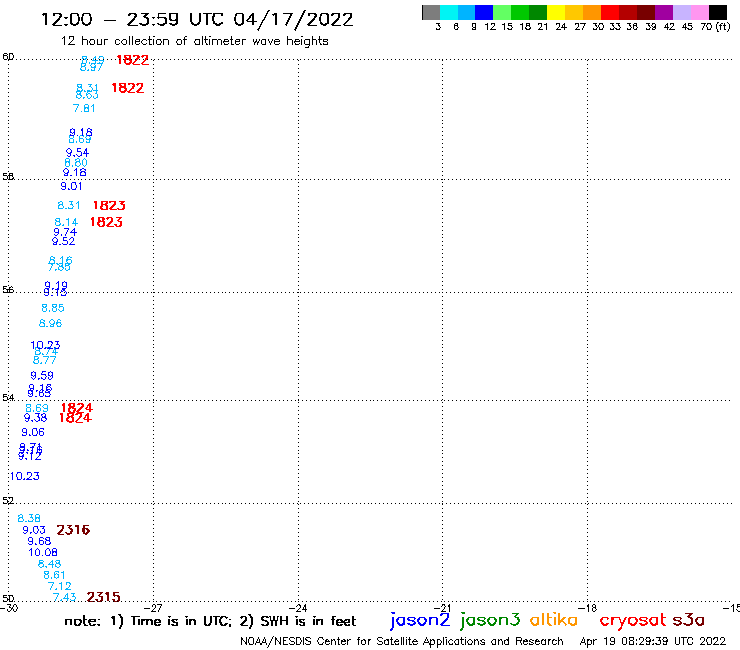
Task: Click the 10.08 wave height value
Action: (43, 553)
